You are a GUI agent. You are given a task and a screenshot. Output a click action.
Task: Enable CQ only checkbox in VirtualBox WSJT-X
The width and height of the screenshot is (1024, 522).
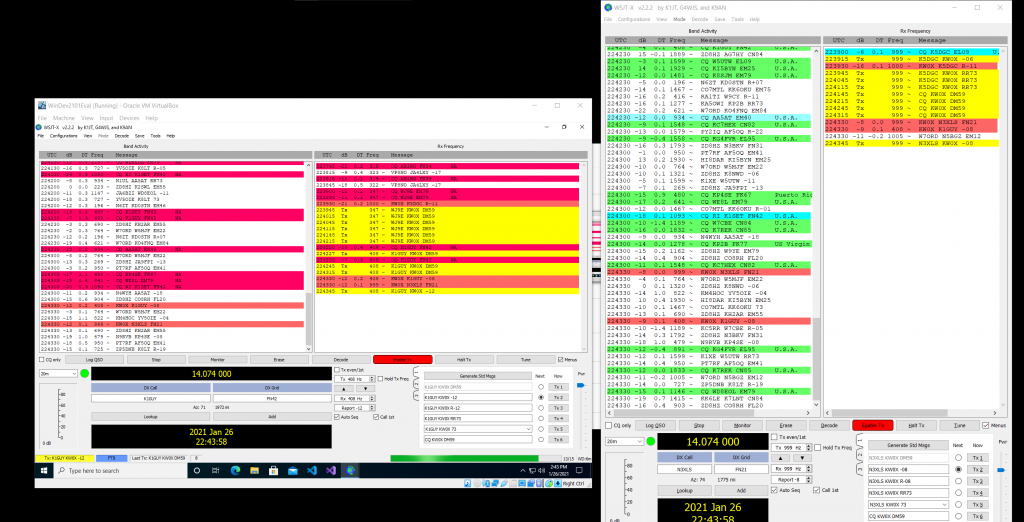42,359
